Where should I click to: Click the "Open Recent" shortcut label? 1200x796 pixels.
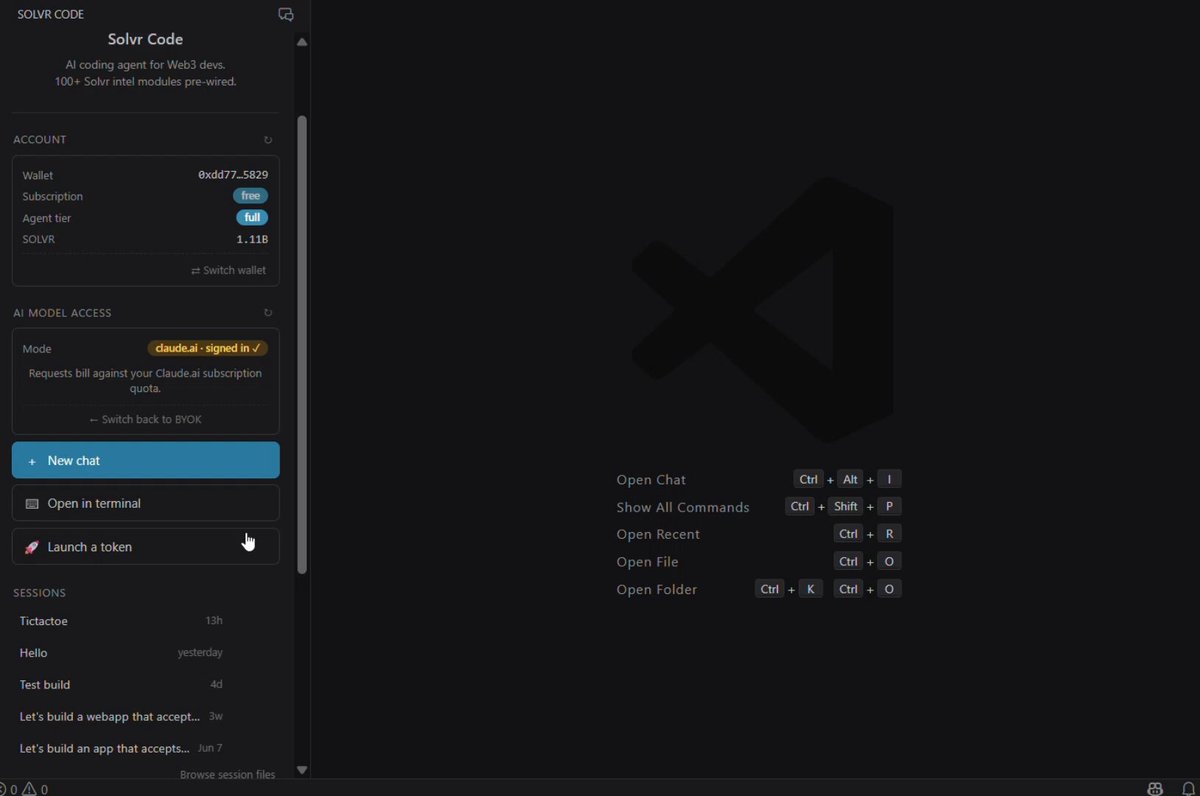point(658,534)
